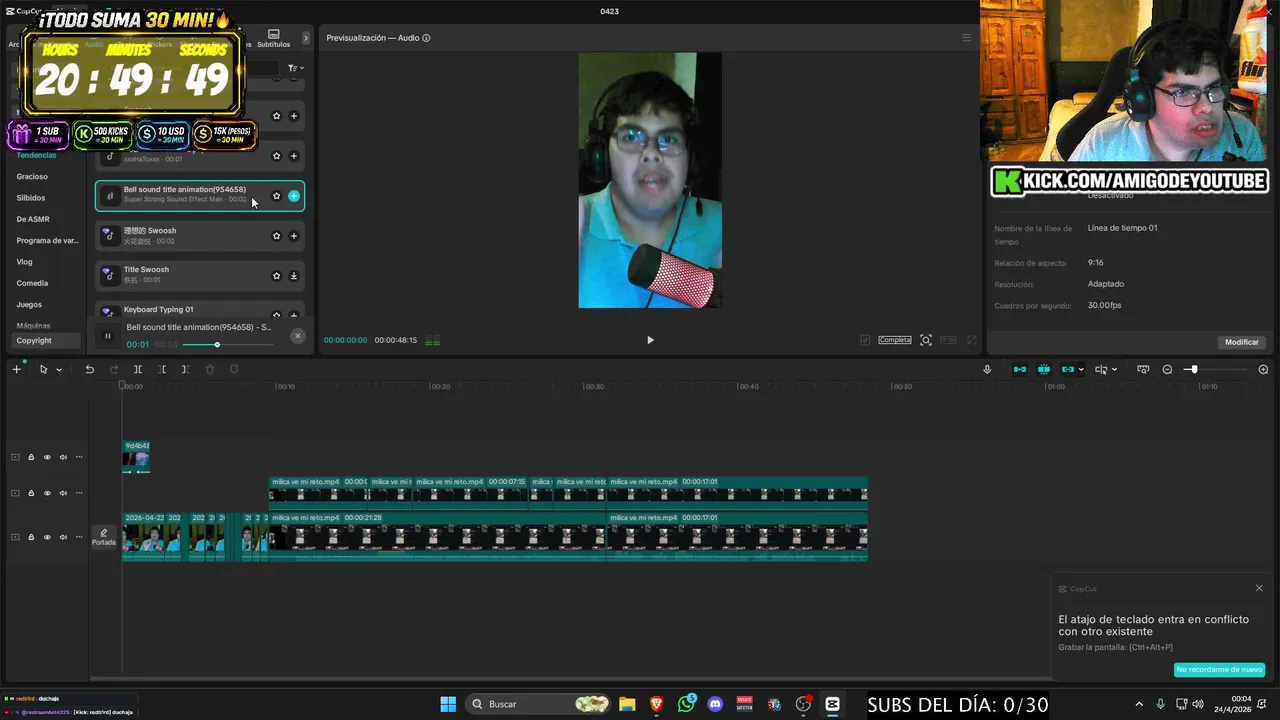Toggle auto snapping on timeline
This screenshot has height=720, width=1280.
point(1044,369)
